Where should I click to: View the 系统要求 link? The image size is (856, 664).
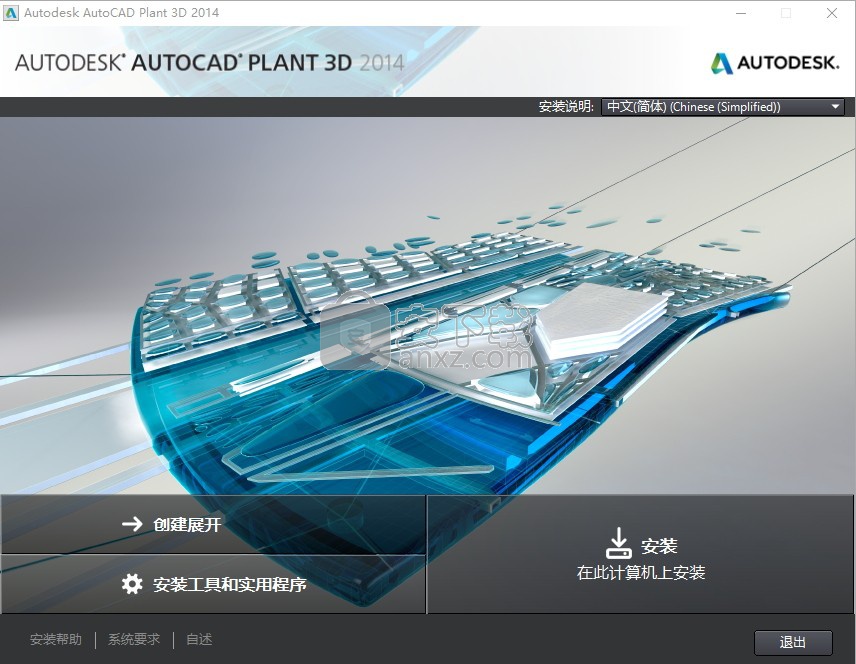pyautogui.click(x=134, y=639)
